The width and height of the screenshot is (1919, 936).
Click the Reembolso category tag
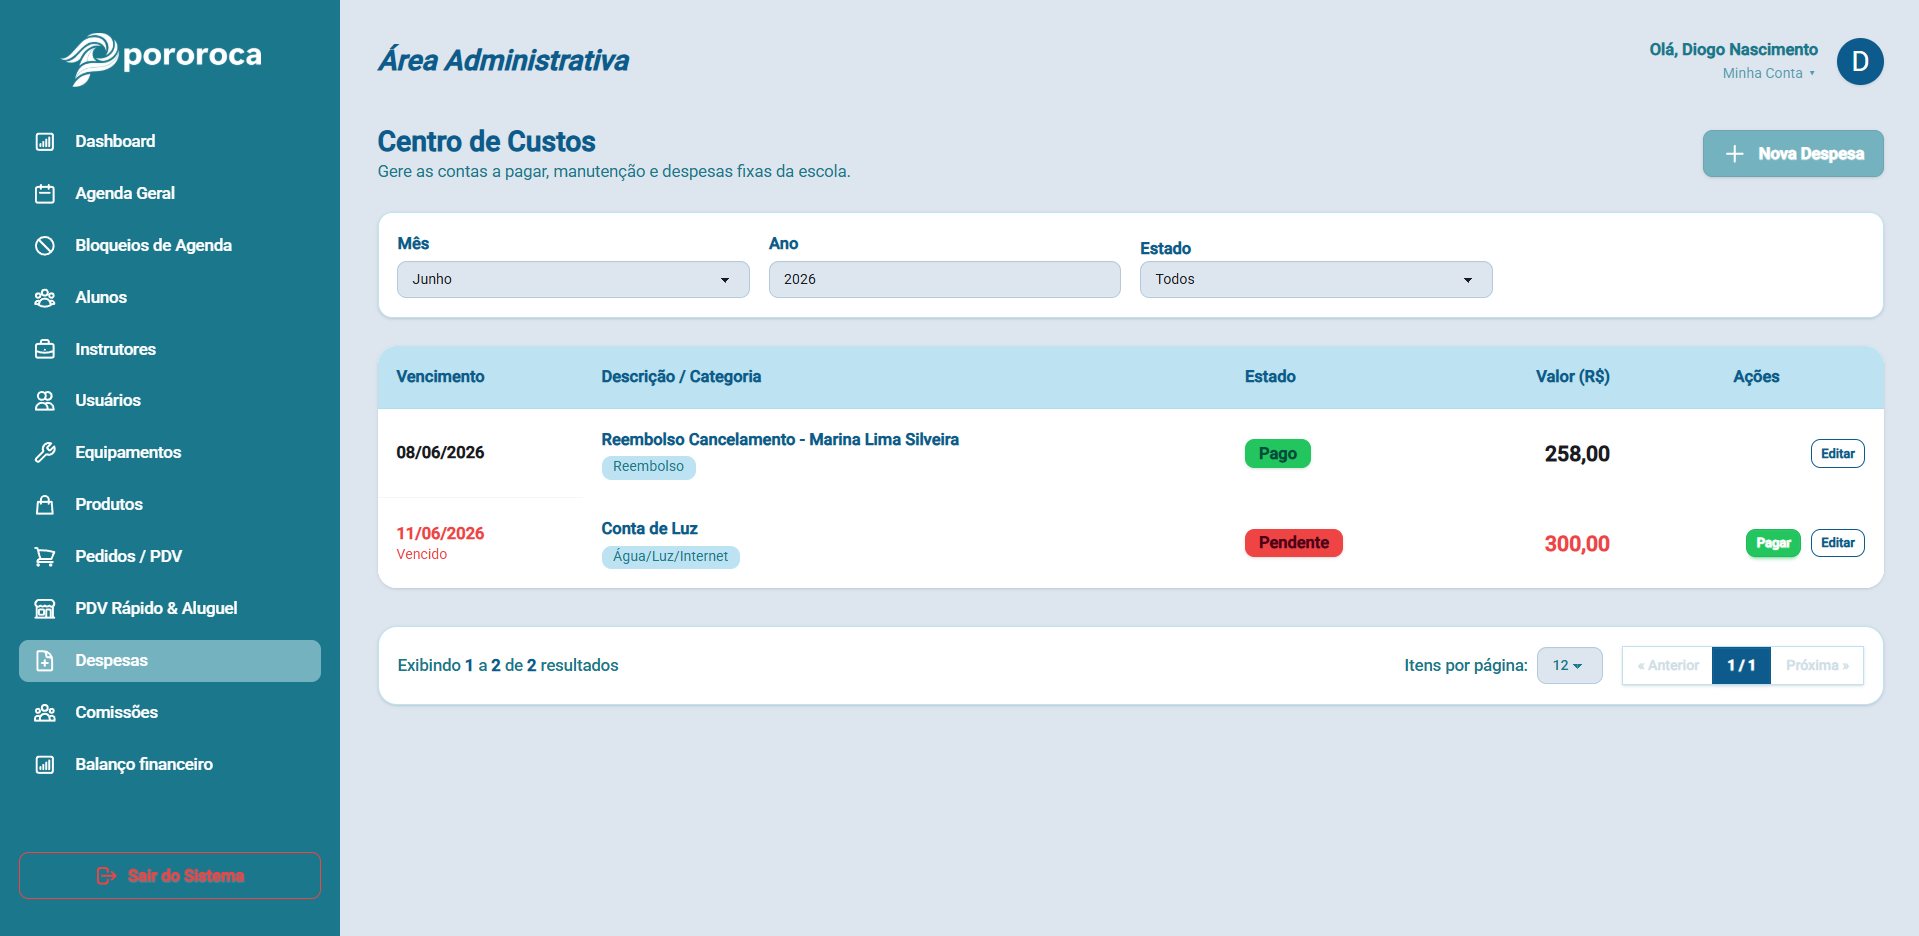pos(648,467)
